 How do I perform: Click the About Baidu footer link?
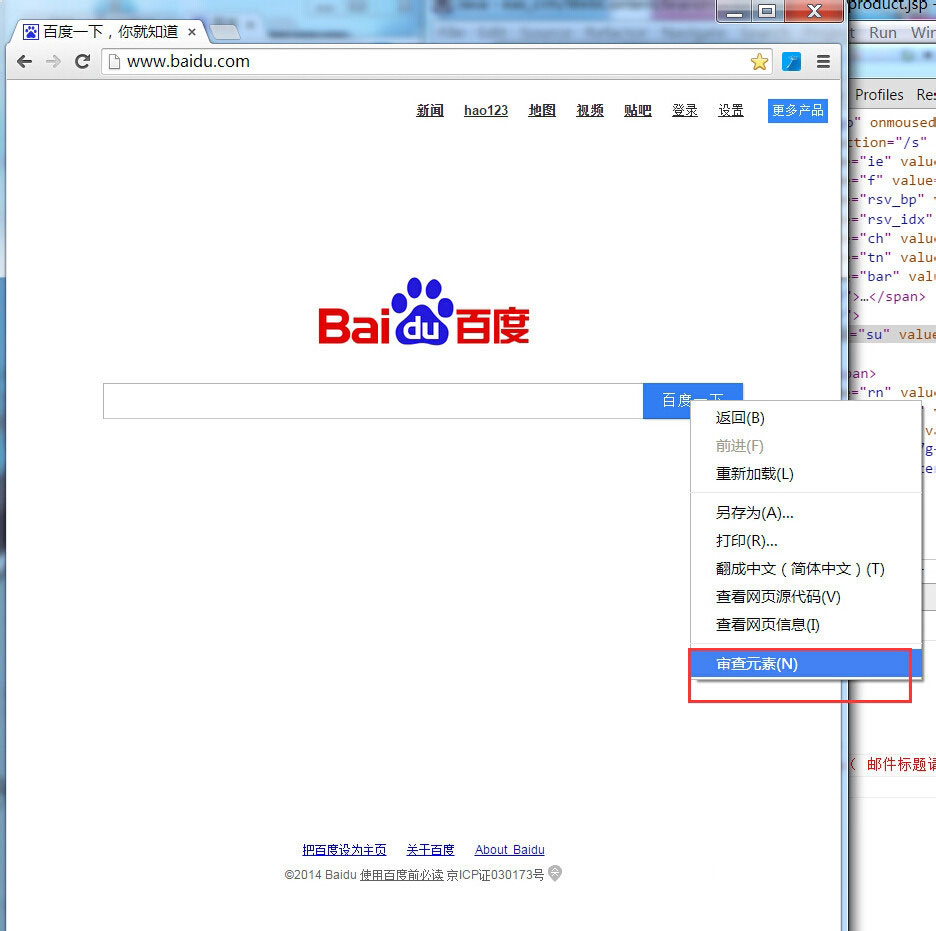point(510,849)
